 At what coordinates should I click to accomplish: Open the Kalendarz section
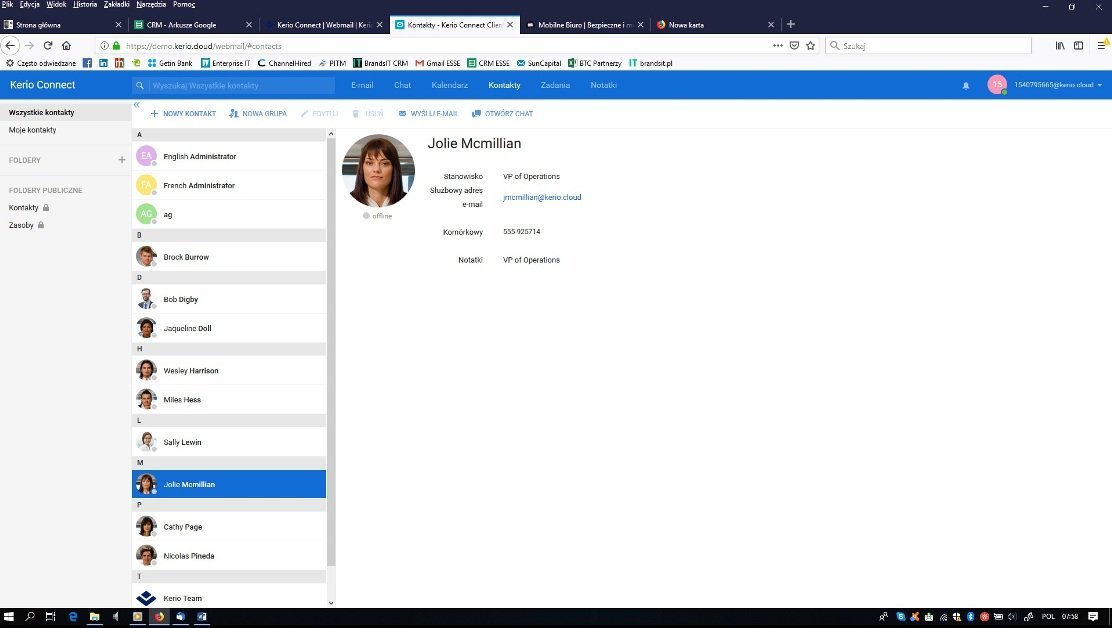[449, 85]
